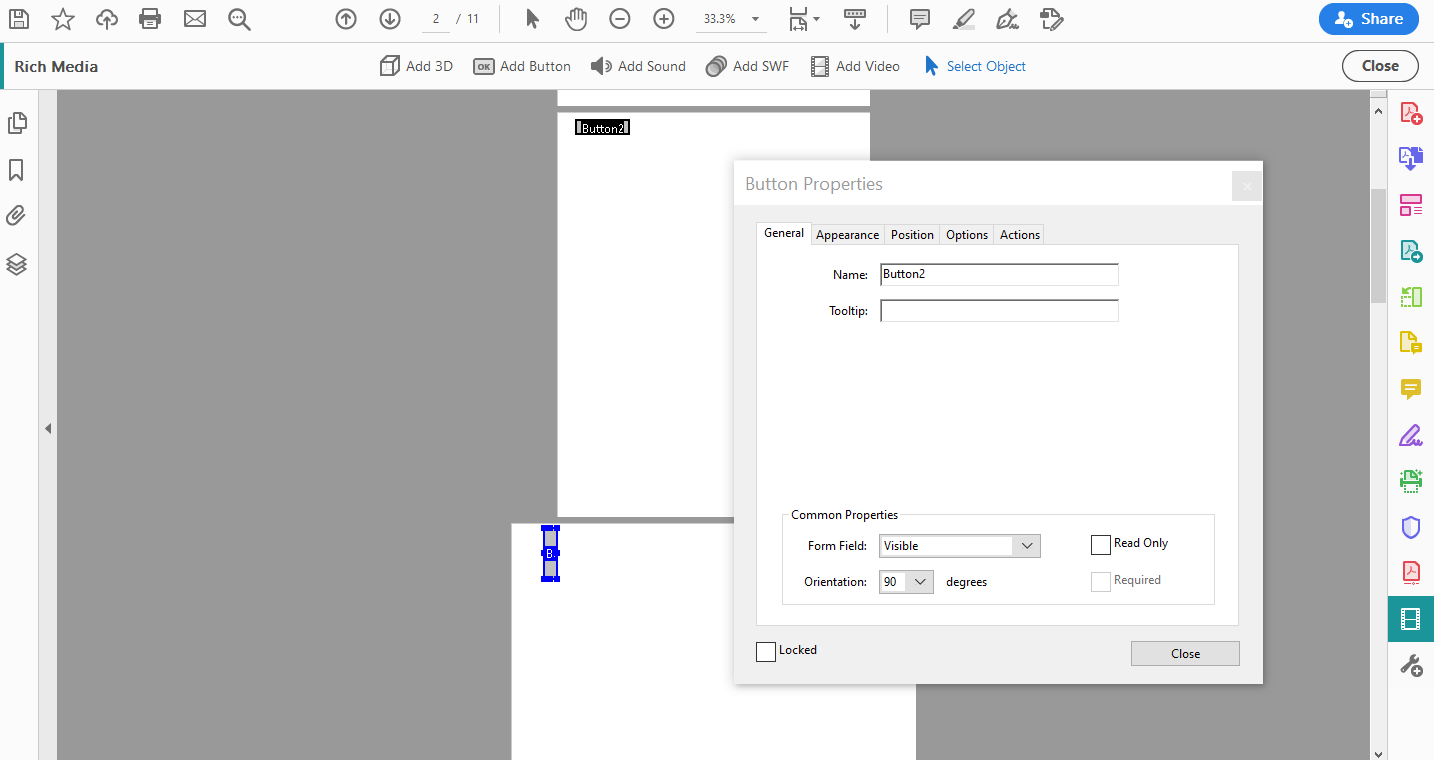Expand the Orientation degrees dropdown
1434x760 pixels.
pos(920,581)
